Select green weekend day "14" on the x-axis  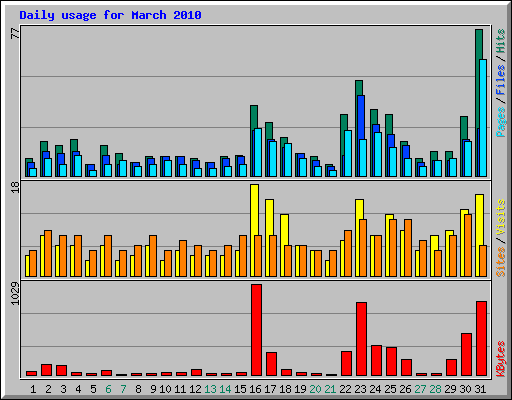pos(225,389)
